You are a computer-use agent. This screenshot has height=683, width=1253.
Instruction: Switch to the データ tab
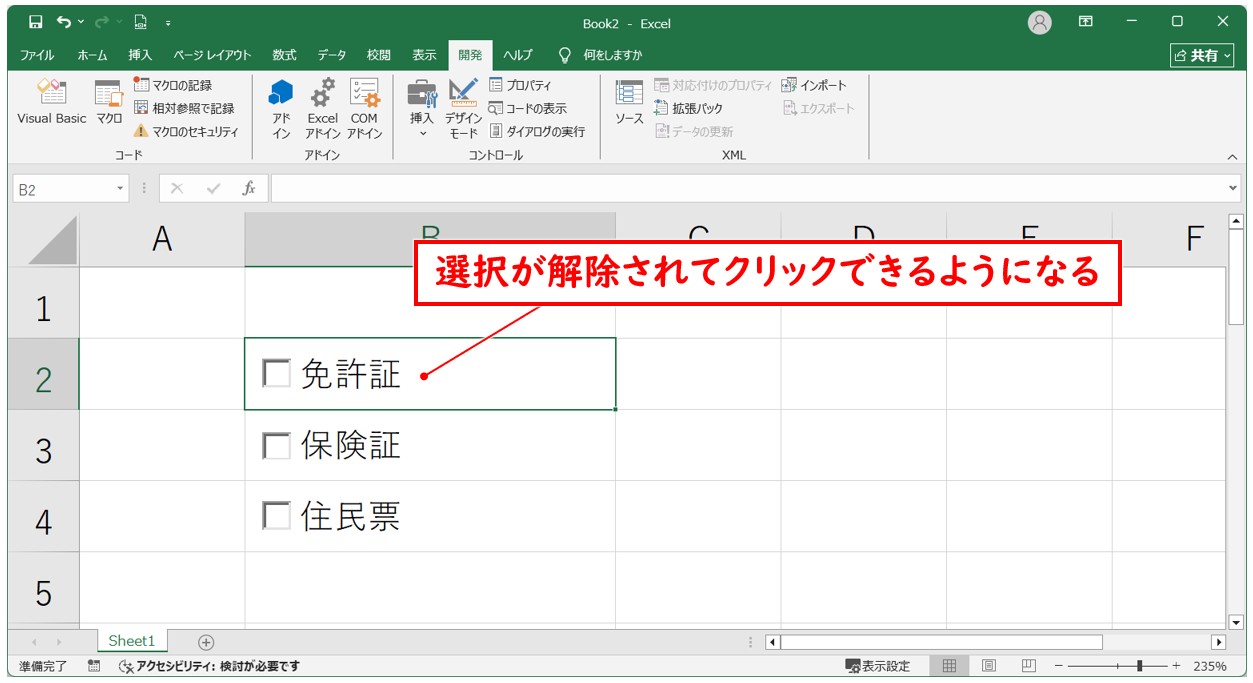click(x=332, y=55)
